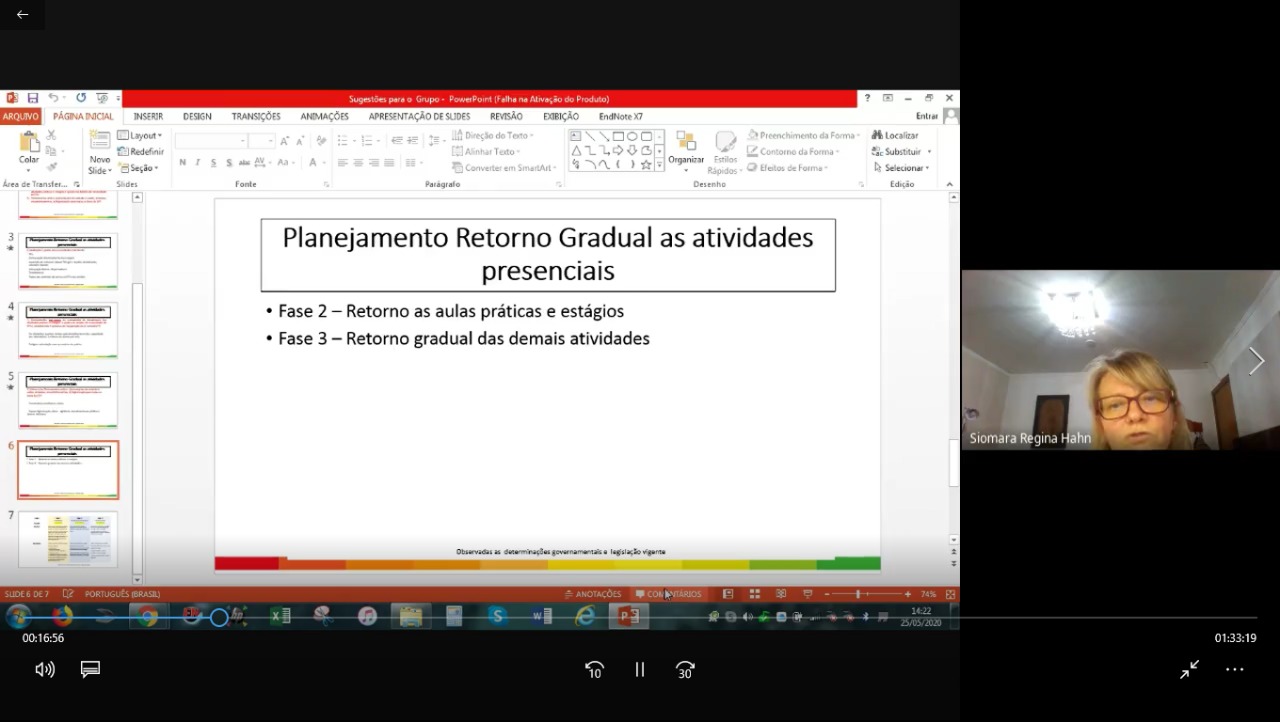Viewport: 1280px width, 722px height.
Task: Open Selecionar dropdown
Action: (902, 168)
